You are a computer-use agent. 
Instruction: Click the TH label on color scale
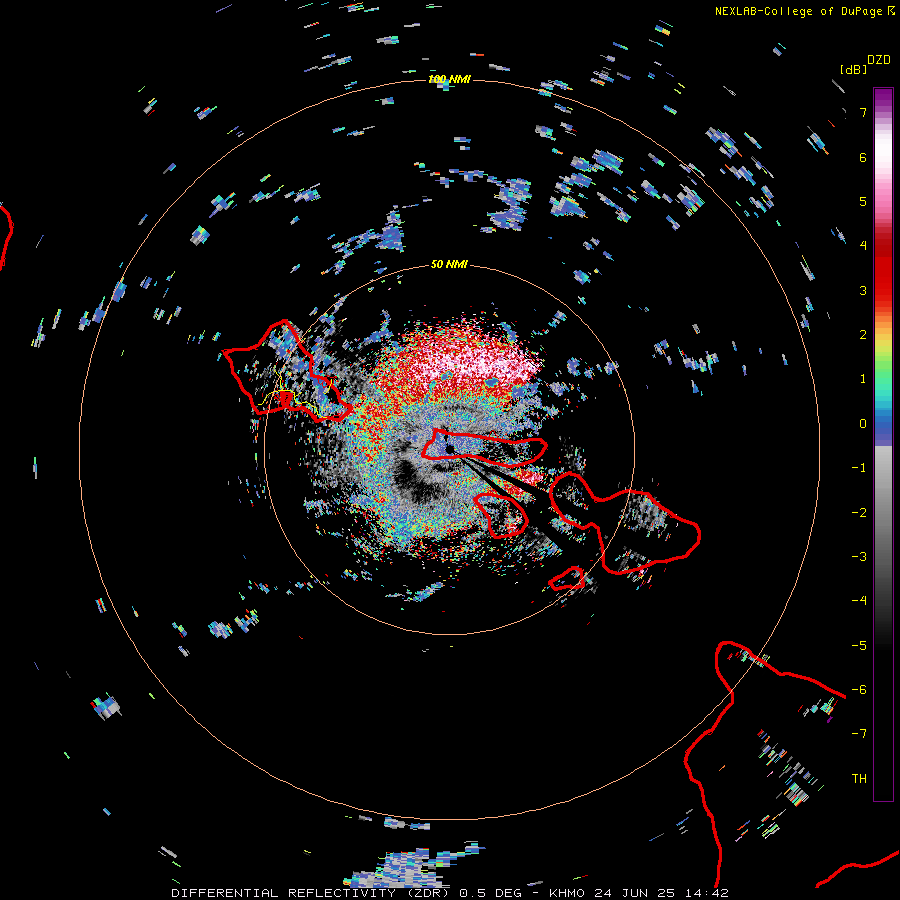click(x=859, y=779)
